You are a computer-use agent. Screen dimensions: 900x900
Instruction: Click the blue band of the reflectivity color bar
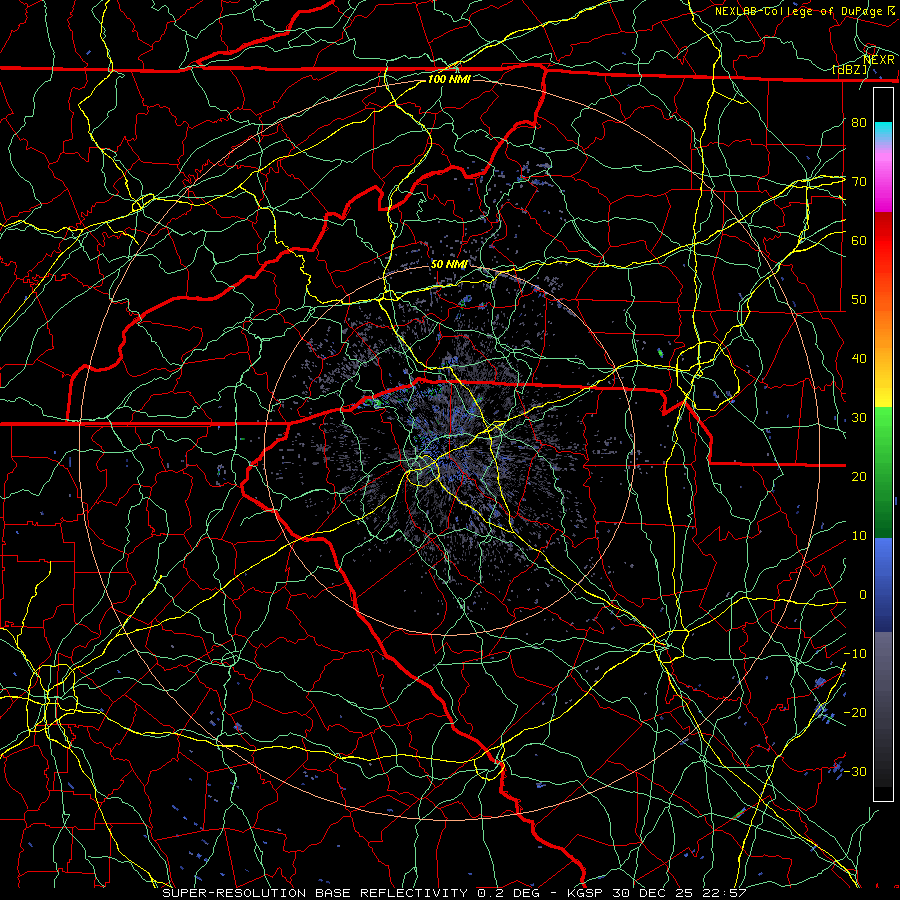883,584
